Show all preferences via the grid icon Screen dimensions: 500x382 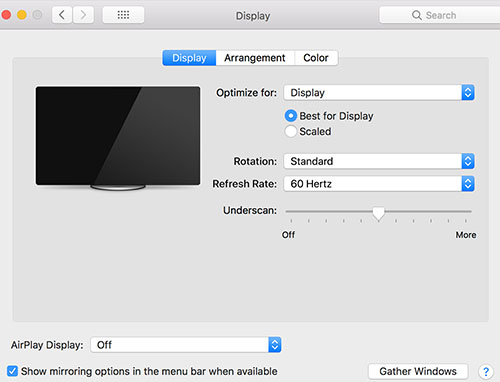pos(123,15)
